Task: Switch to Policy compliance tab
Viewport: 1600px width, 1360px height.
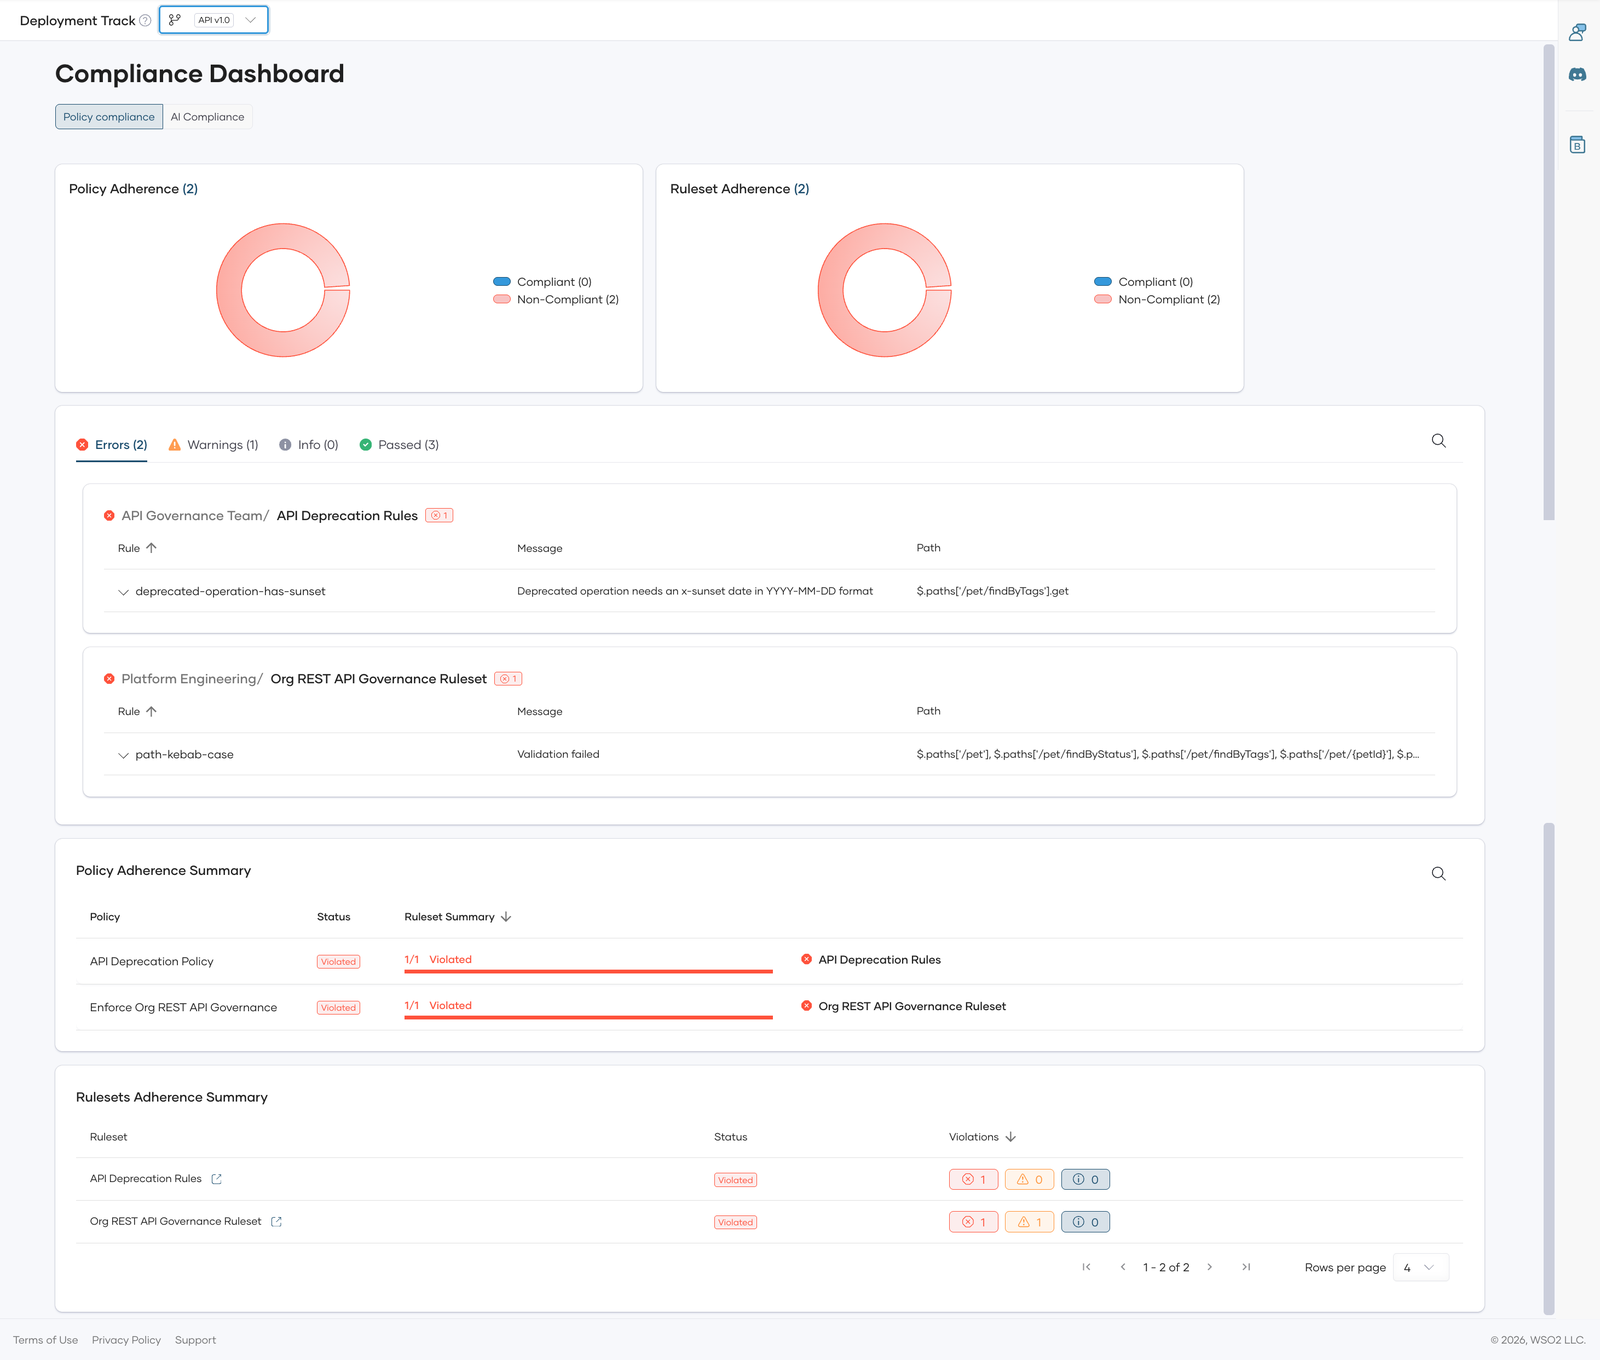Action: [109, 117]
